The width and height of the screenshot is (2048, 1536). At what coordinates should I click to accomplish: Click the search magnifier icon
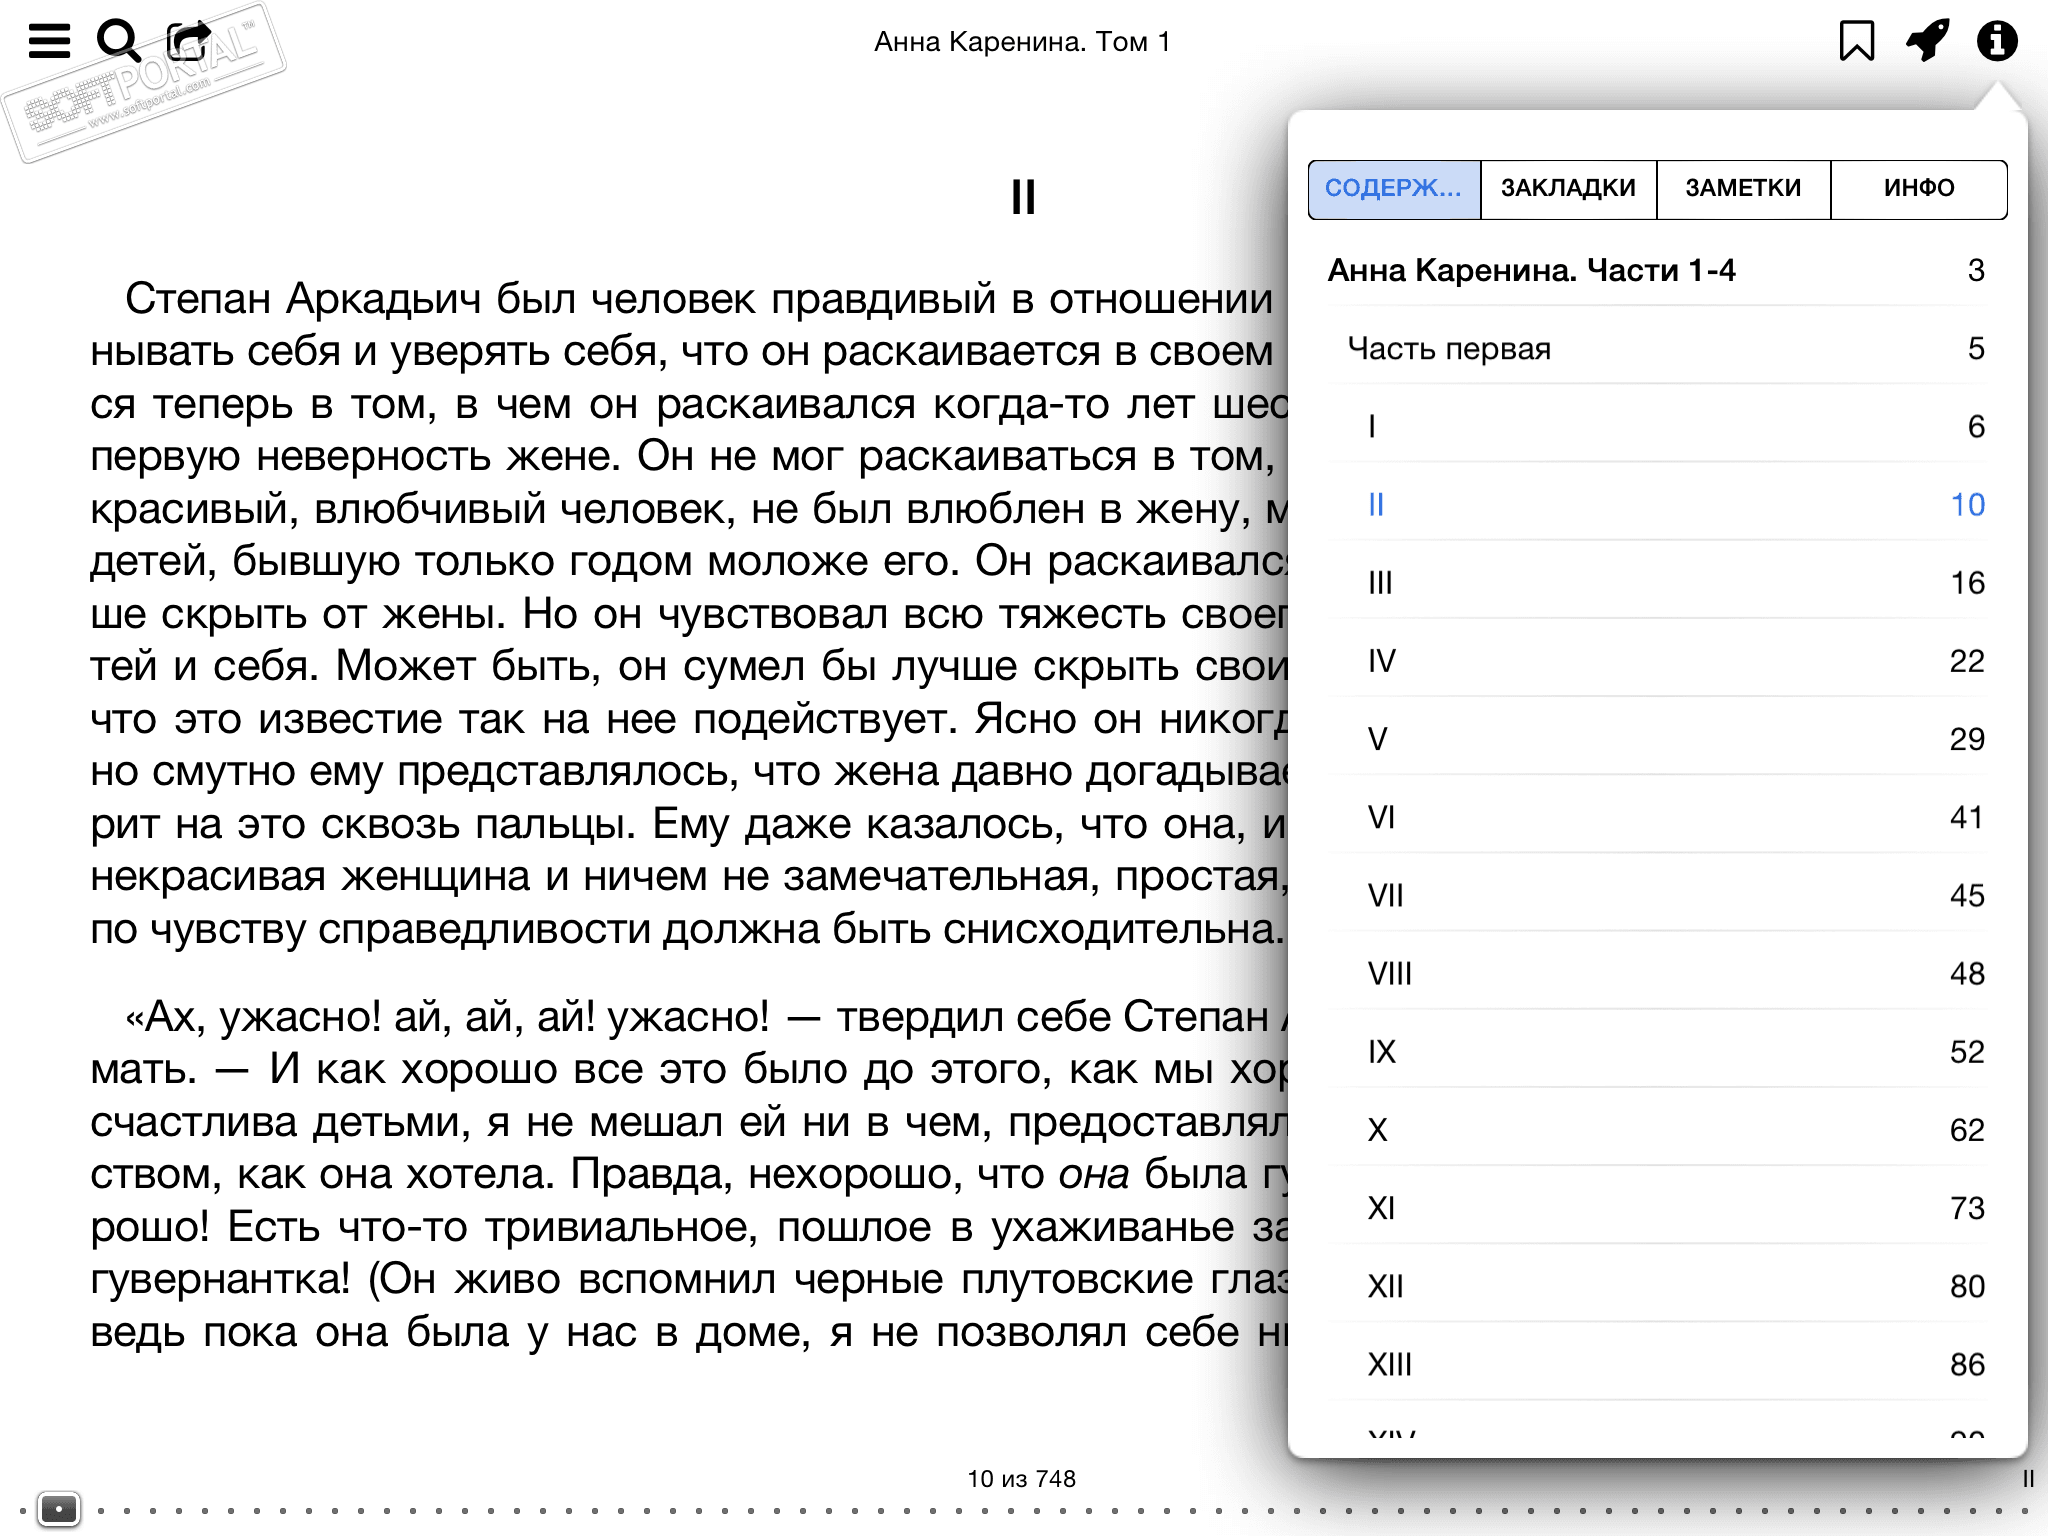tap(118, 41)
